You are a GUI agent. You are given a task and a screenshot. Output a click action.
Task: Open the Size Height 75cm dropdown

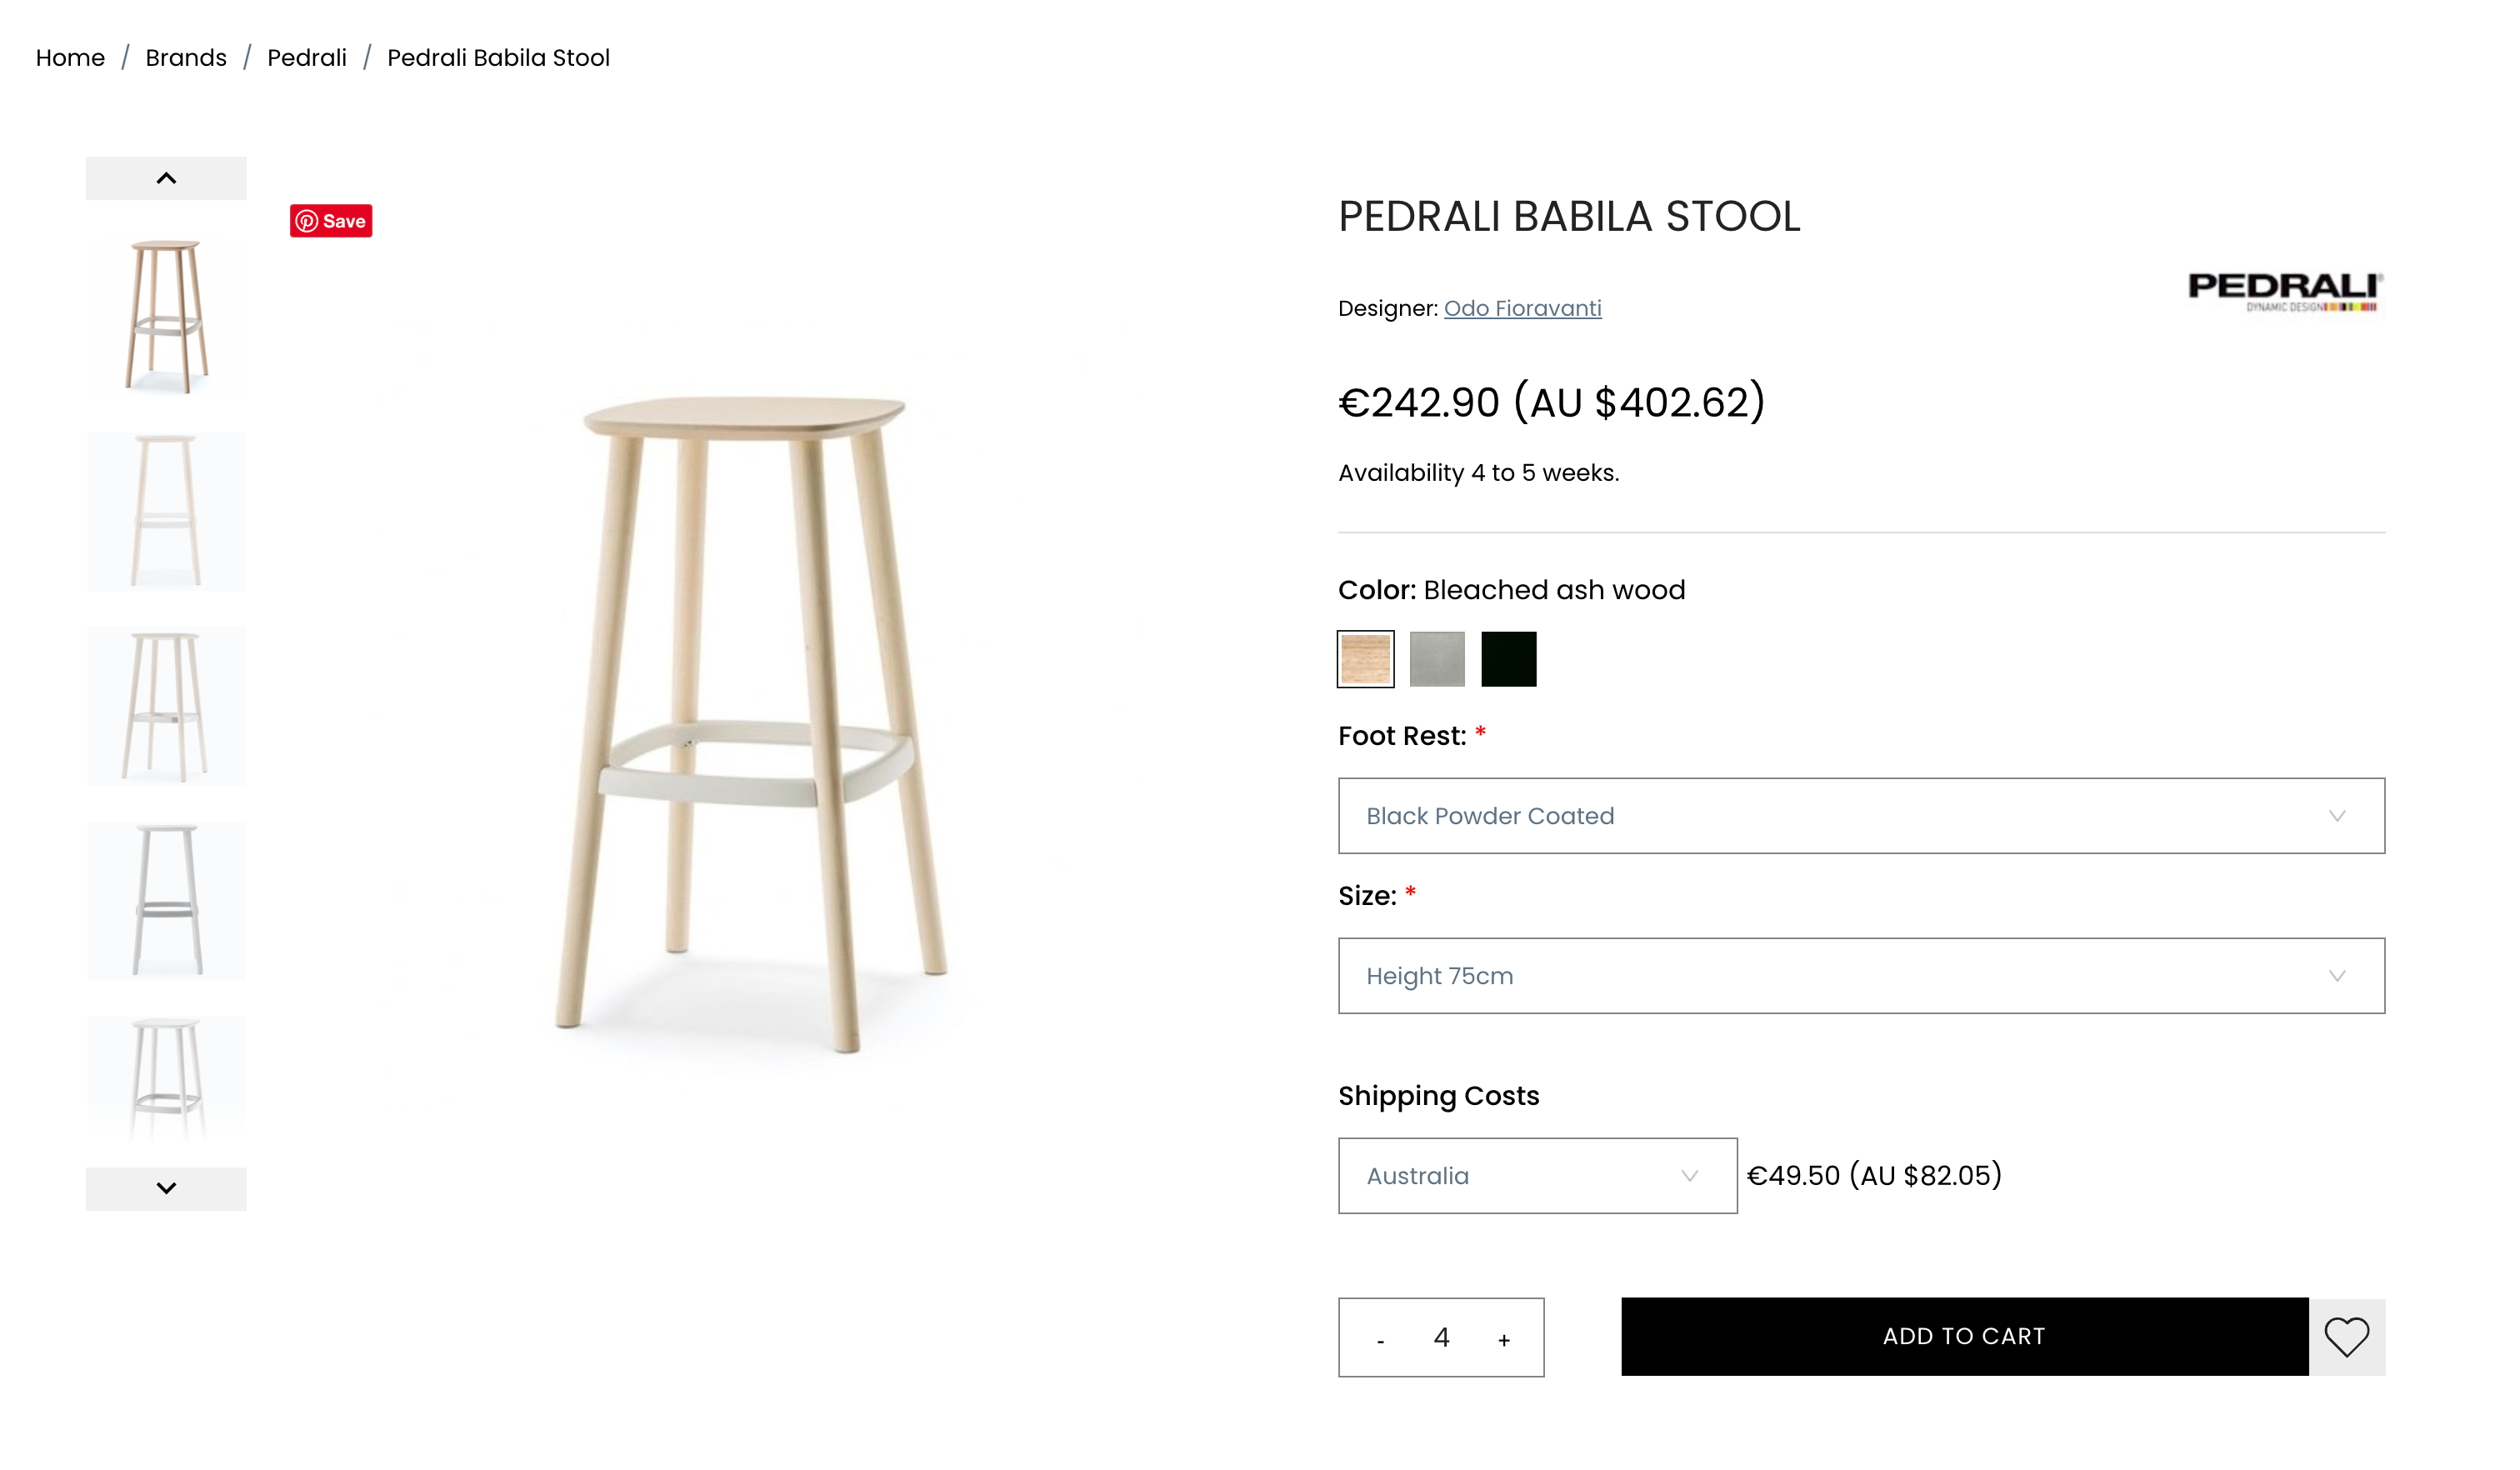click(x=1862, y=975)
